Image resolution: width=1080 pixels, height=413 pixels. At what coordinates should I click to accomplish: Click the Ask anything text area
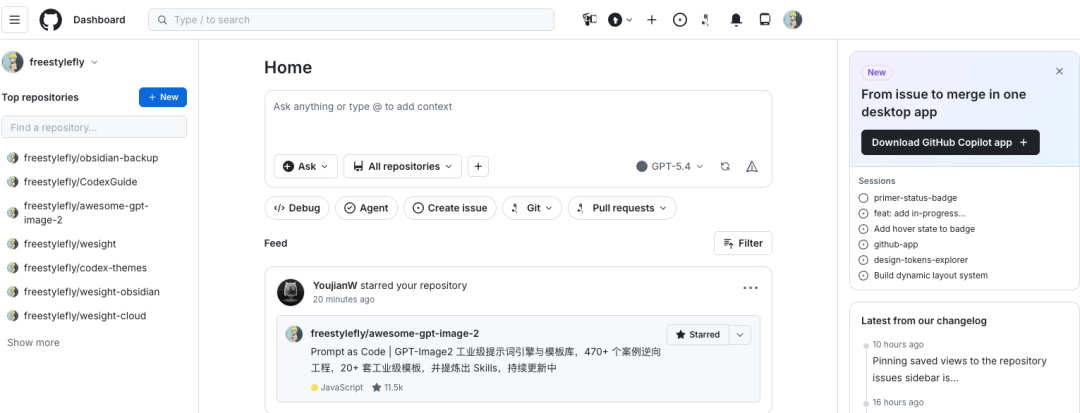[518, 120]
